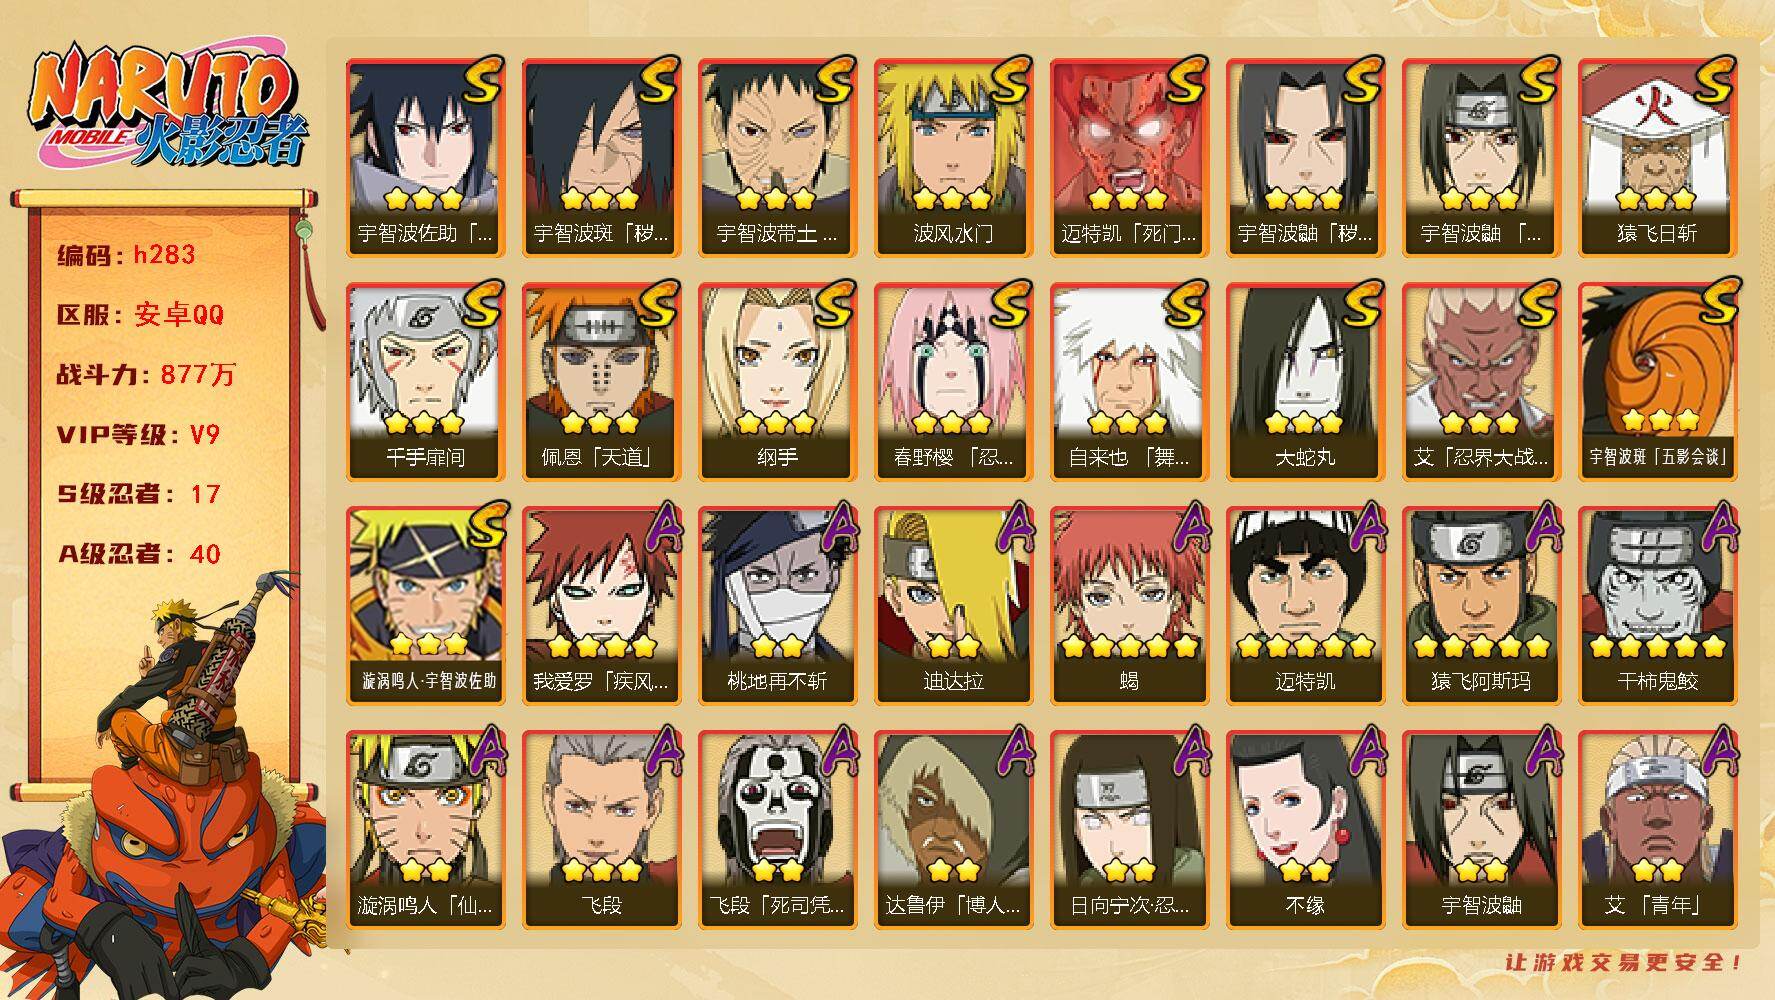Select the 波风水门 ninja card
The width and height of the screenshot is (1775, 1000).
click(x=953, y=158)
